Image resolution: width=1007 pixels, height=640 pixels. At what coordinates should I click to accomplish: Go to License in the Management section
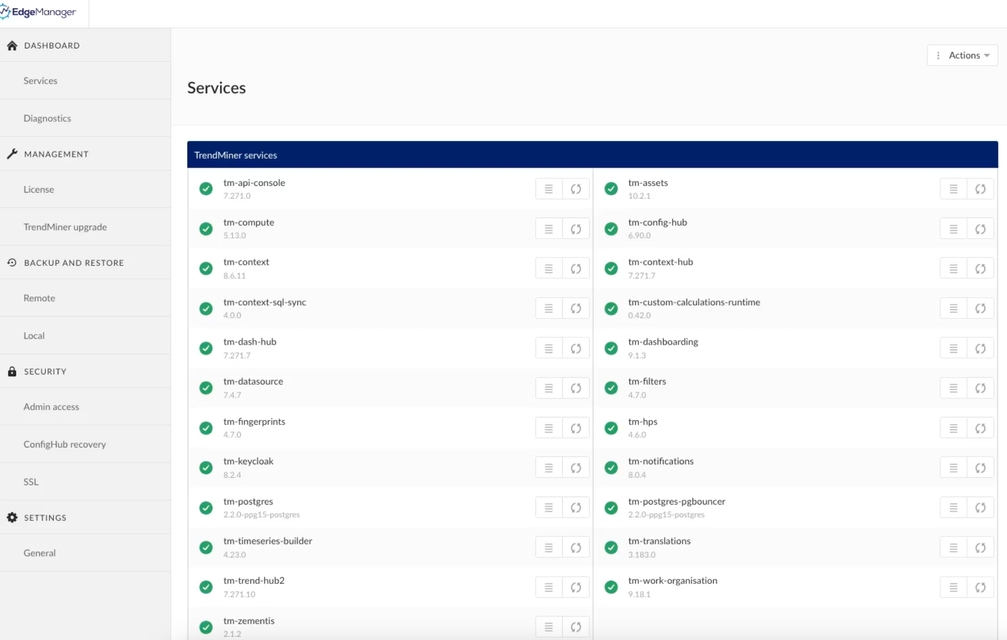click(x=39, y=189)
